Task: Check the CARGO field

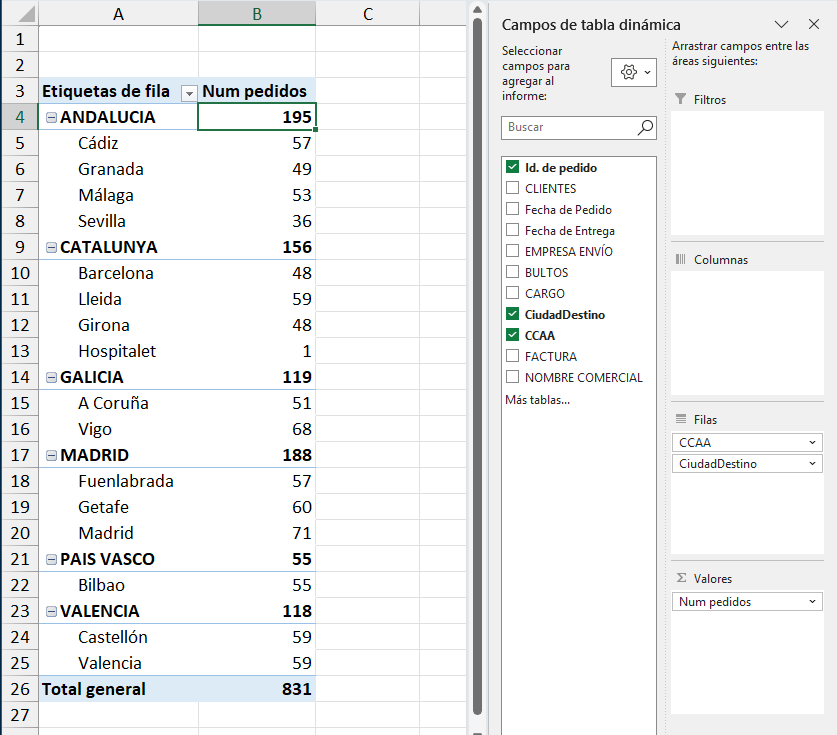Action: [x=512, y=293]
